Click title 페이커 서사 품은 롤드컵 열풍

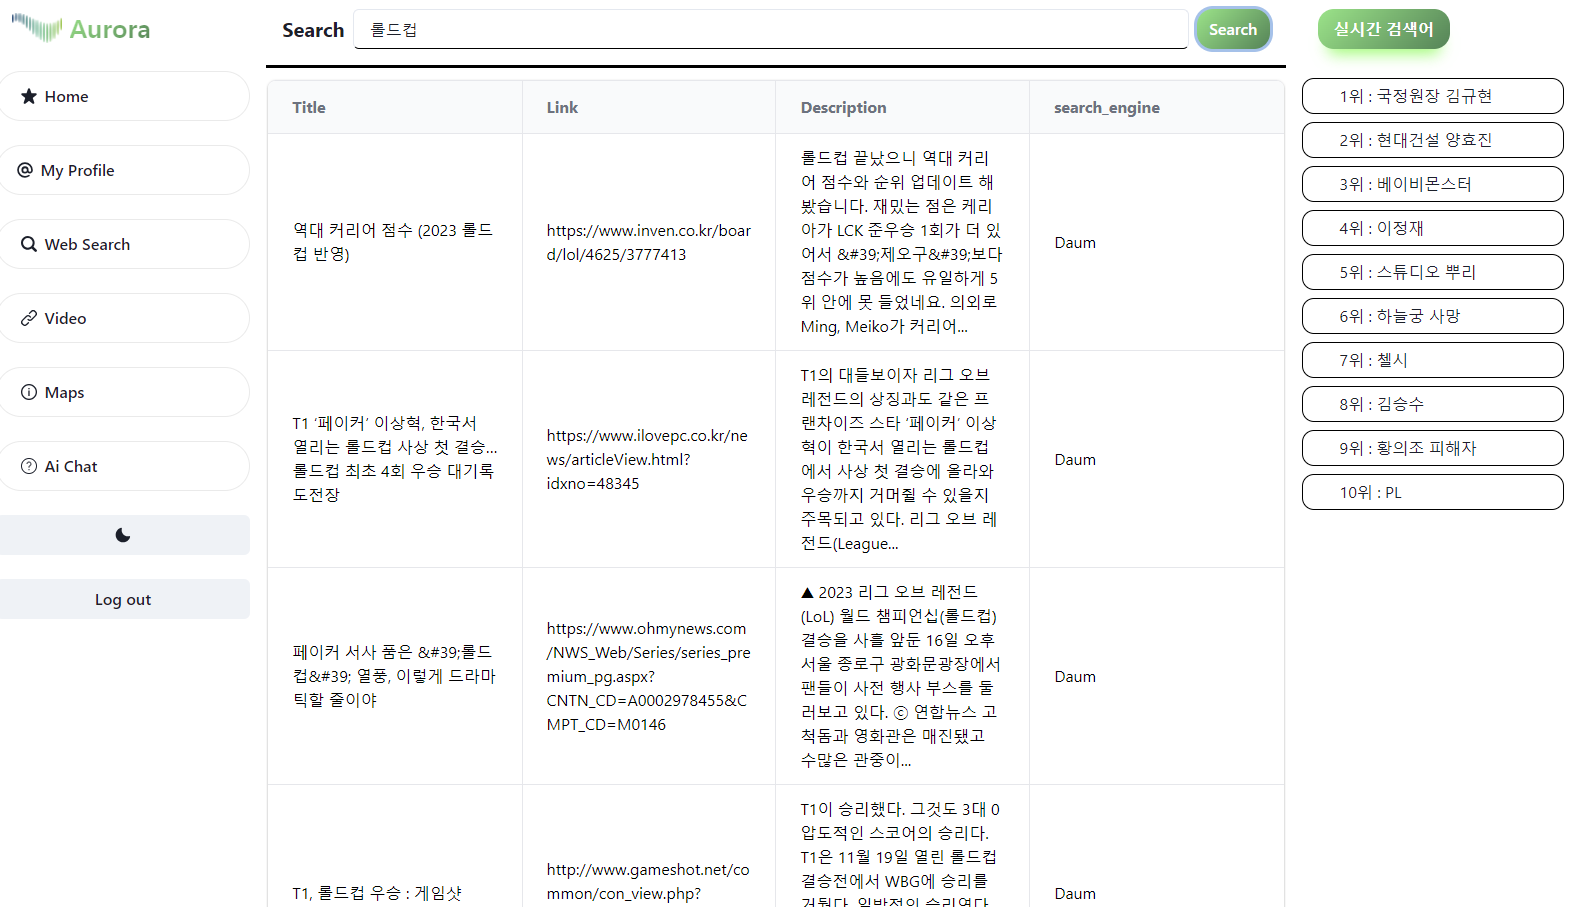394,676
